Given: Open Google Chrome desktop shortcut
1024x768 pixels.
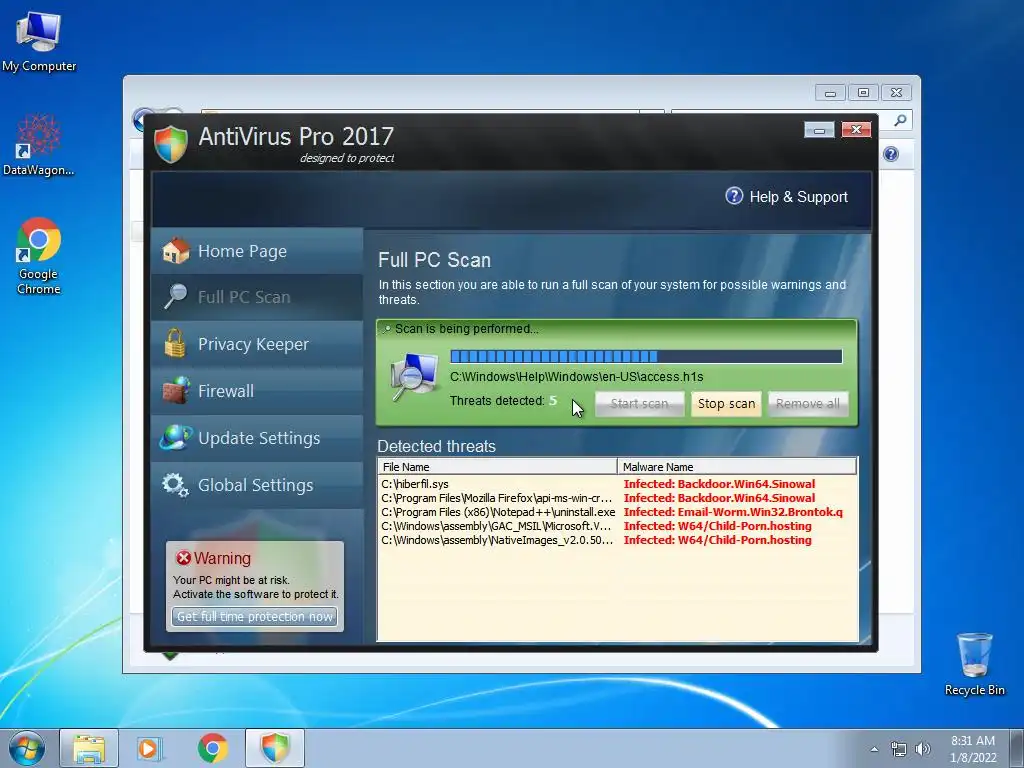Looking at the screenshot, I should point(39,255).
